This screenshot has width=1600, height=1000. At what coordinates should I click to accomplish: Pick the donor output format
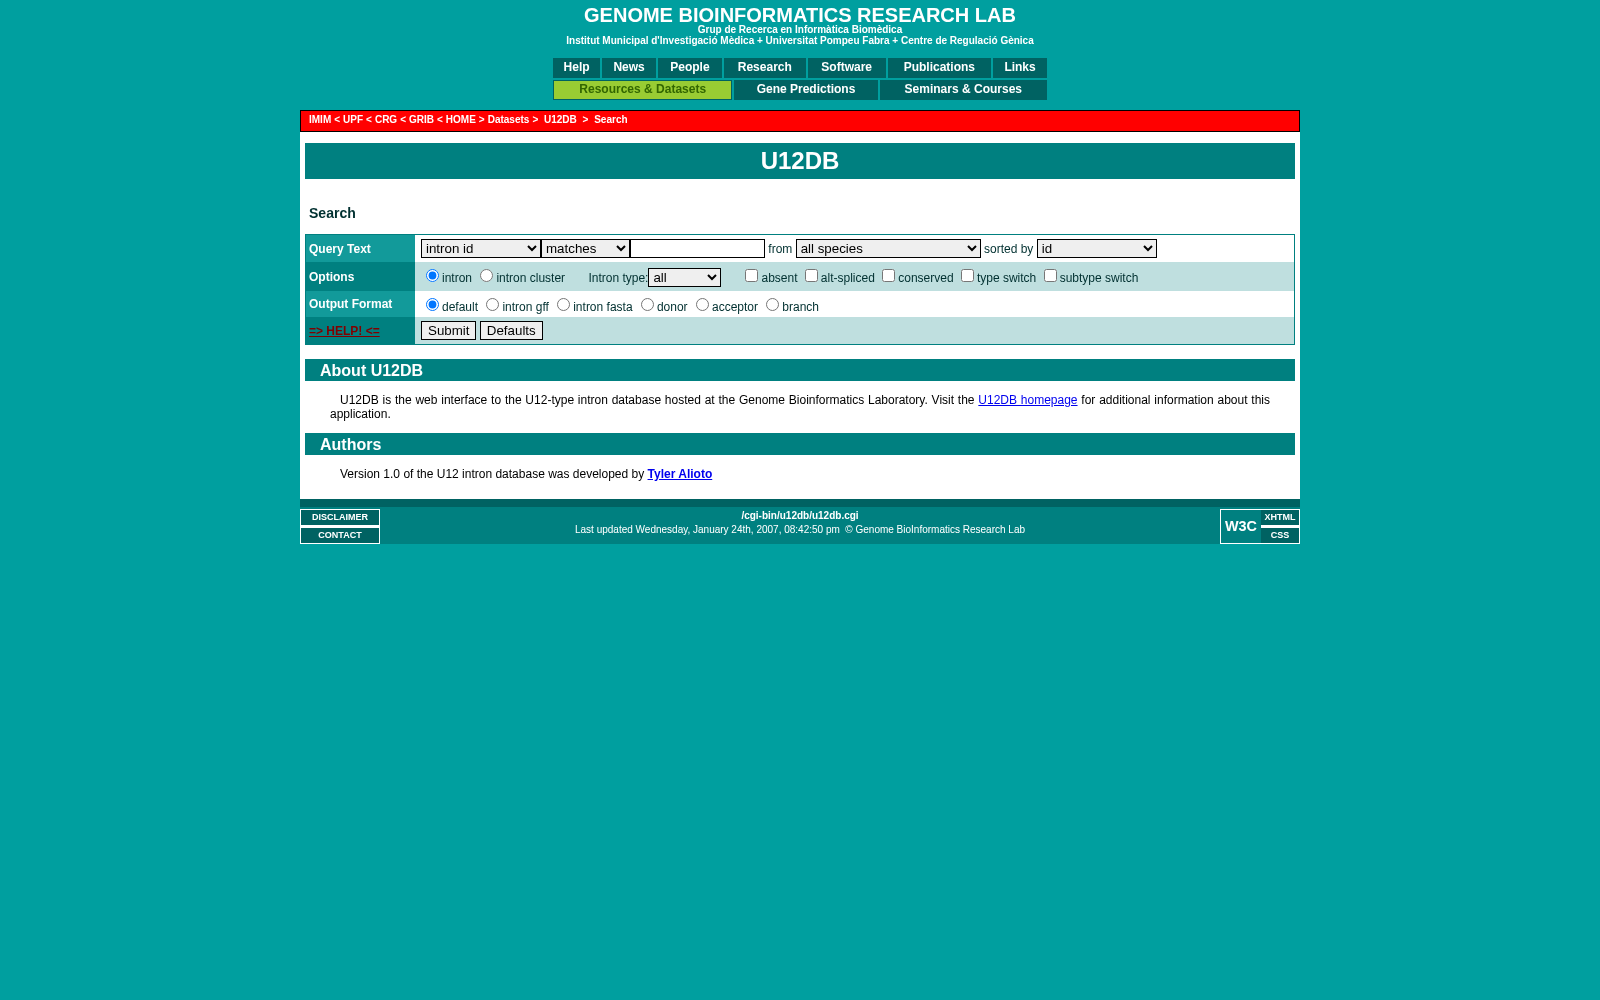[x=647, y=305]
